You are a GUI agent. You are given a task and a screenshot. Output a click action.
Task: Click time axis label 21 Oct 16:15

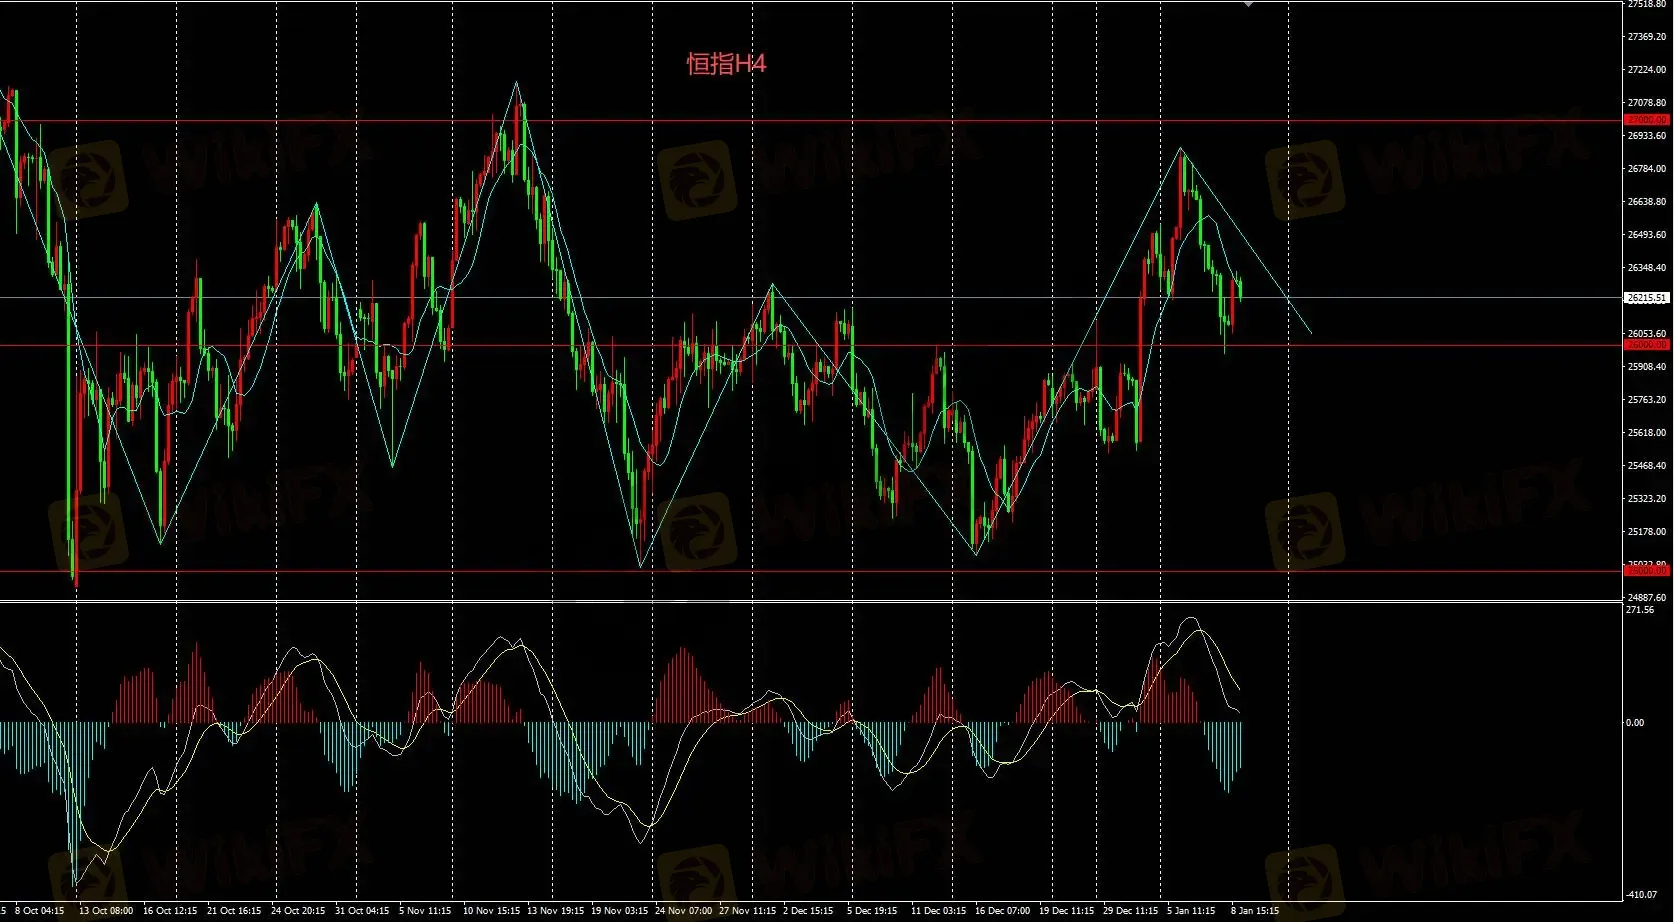point(234,911)
